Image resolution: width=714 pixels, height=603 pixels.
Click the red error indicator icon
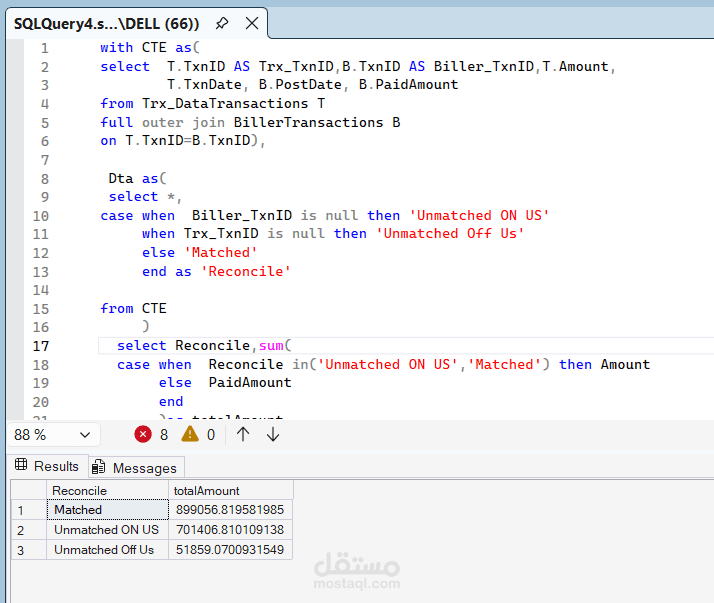click(x=143, y=434)
